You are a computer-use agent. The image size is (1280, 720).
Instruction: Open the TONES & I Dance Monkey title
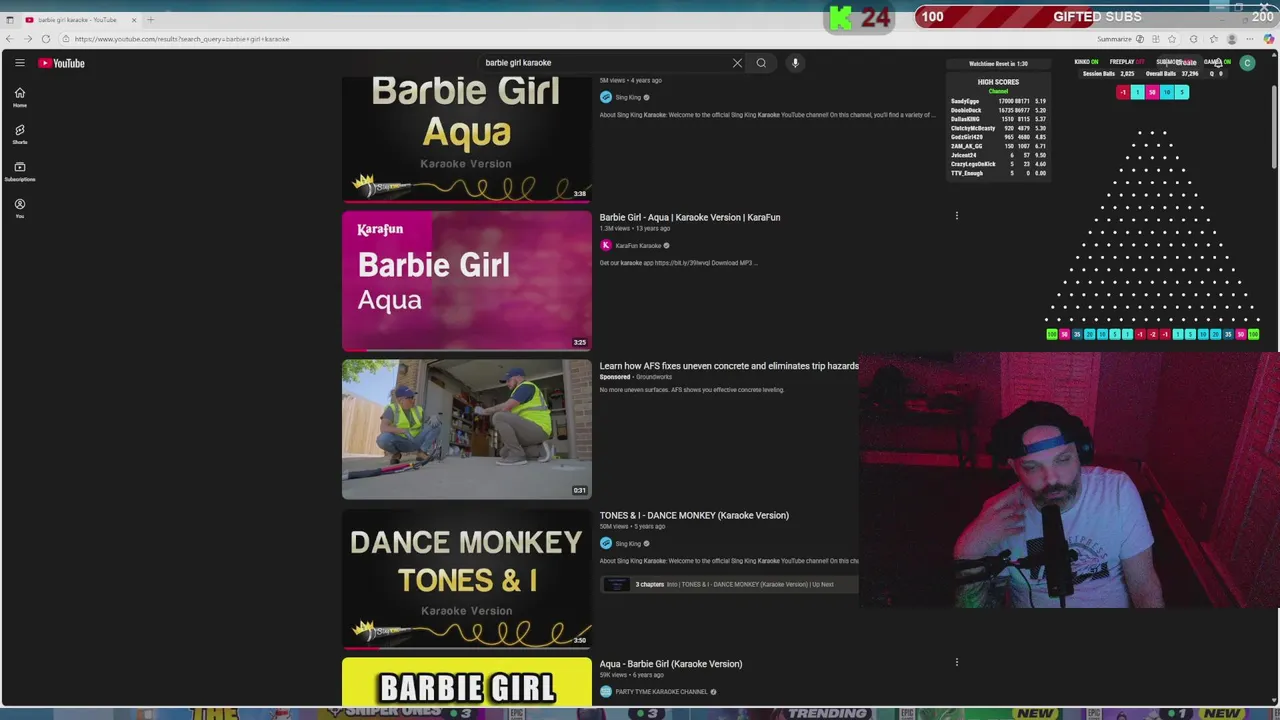(x=693, y=515)
